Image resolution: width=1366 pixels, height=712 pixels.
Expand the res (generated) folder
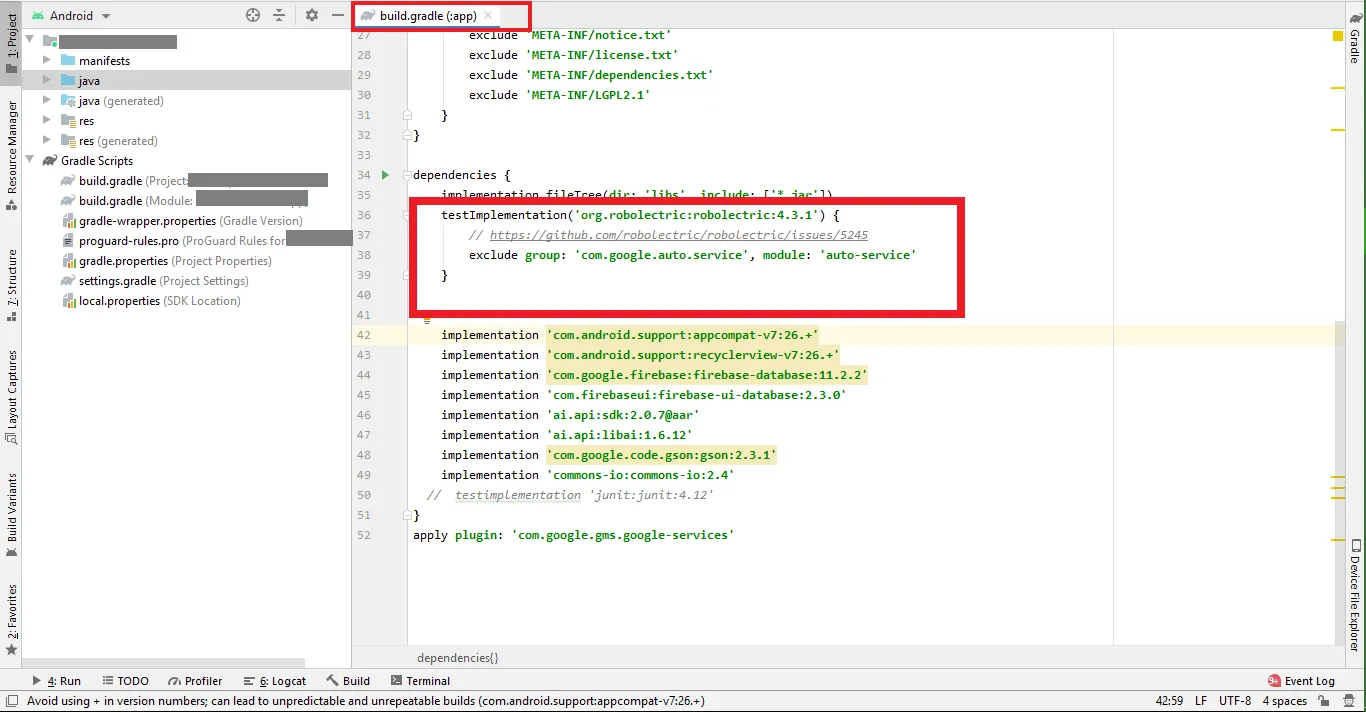(x=47, y=140)
